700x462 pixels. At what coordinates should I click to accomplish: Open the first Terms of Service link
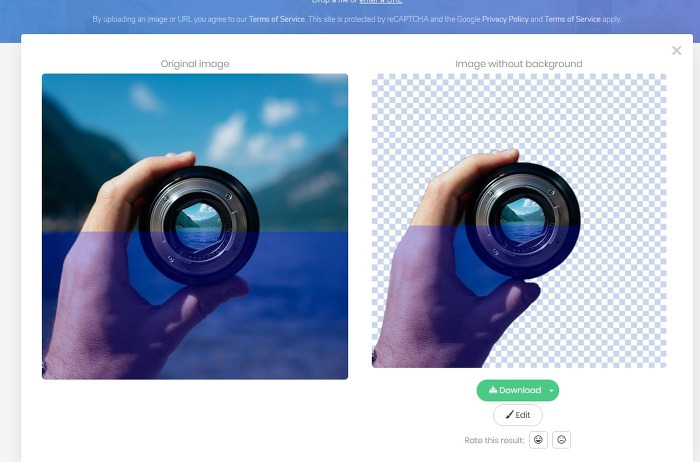click(277, 19)
